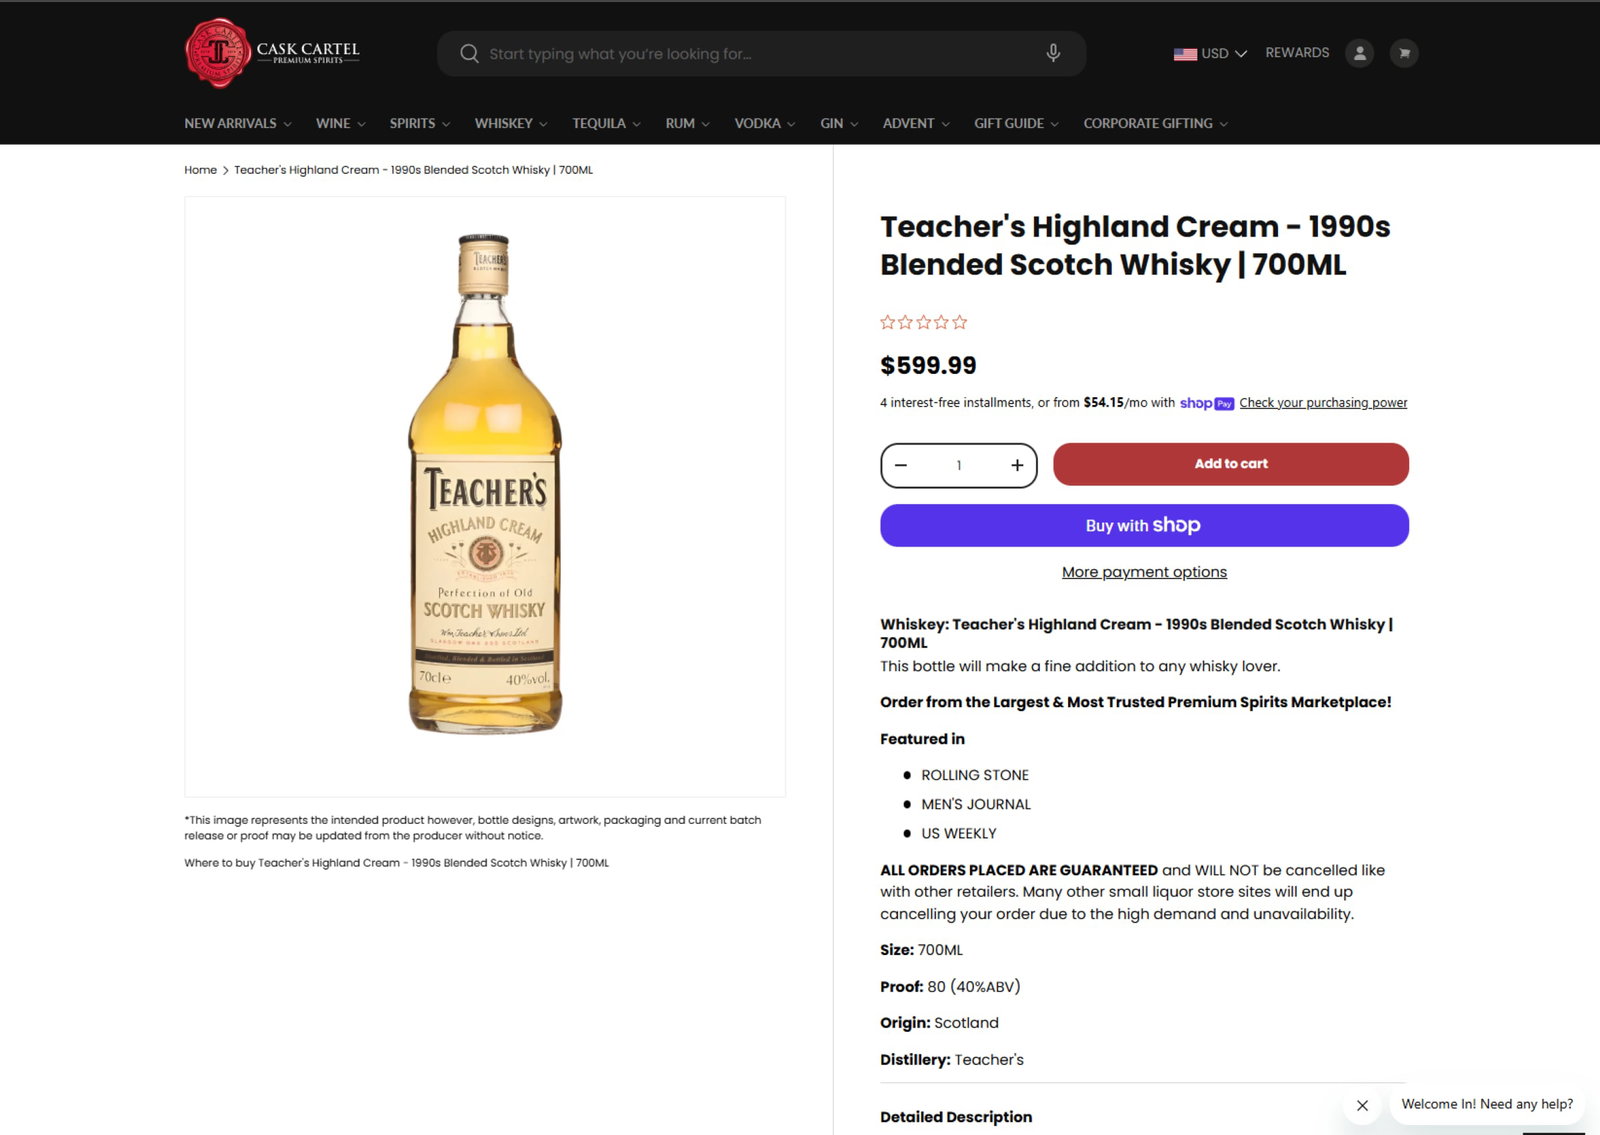Screen dimensions: 1600x1135
Task: Click the Cask Cartel logo
Action: coord(271,52)
